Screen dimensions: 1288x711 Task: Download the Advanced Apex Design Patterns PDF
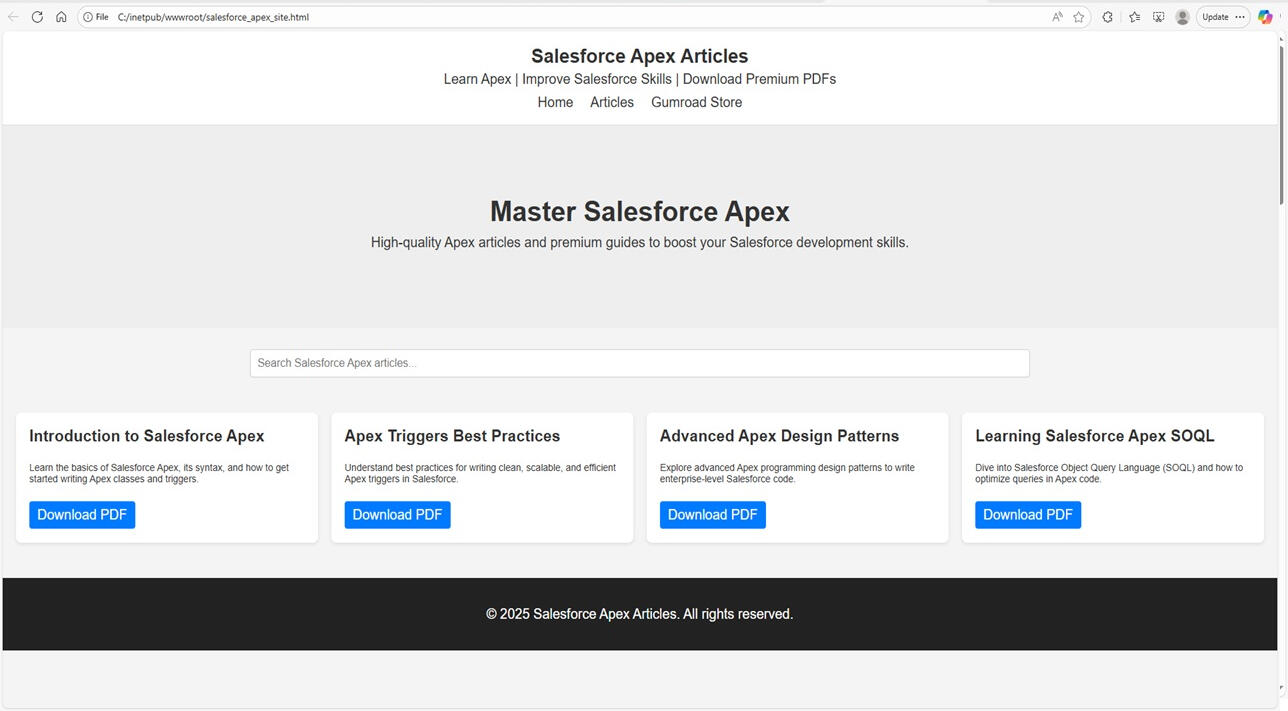click(x=712, y=514)
